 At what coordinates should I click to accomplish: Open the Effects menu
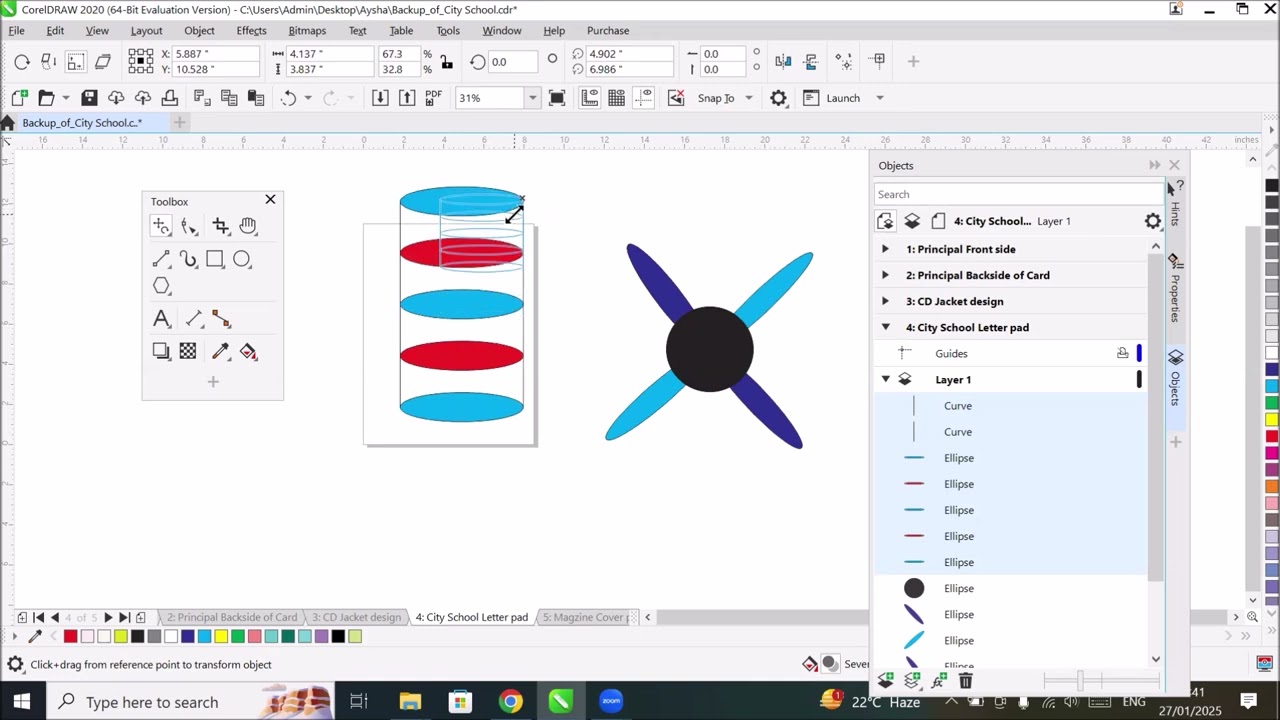point(251,31)
